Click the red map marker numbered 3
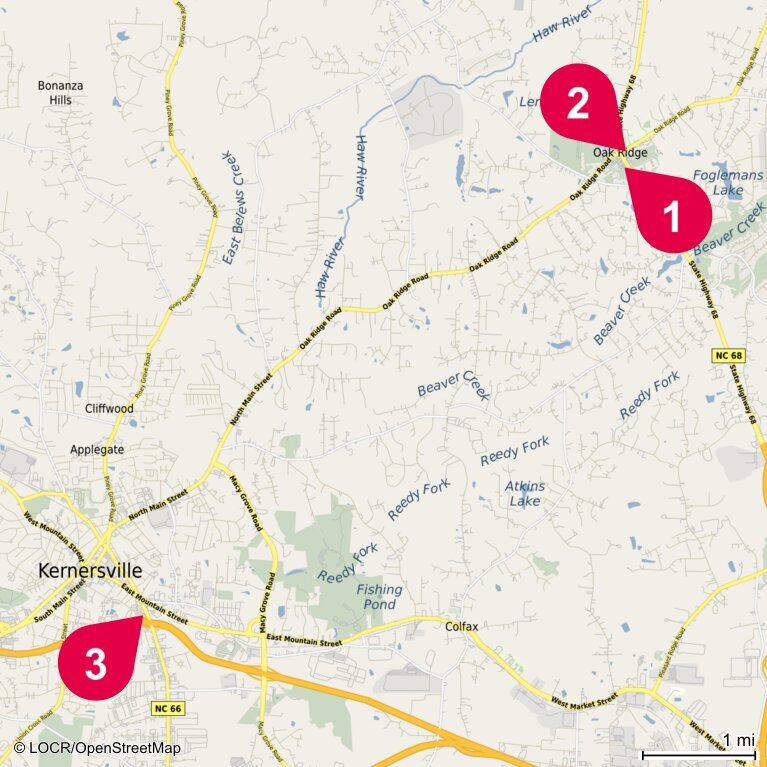The height and width of the screenshot is (767, 767). coord(99,658)
